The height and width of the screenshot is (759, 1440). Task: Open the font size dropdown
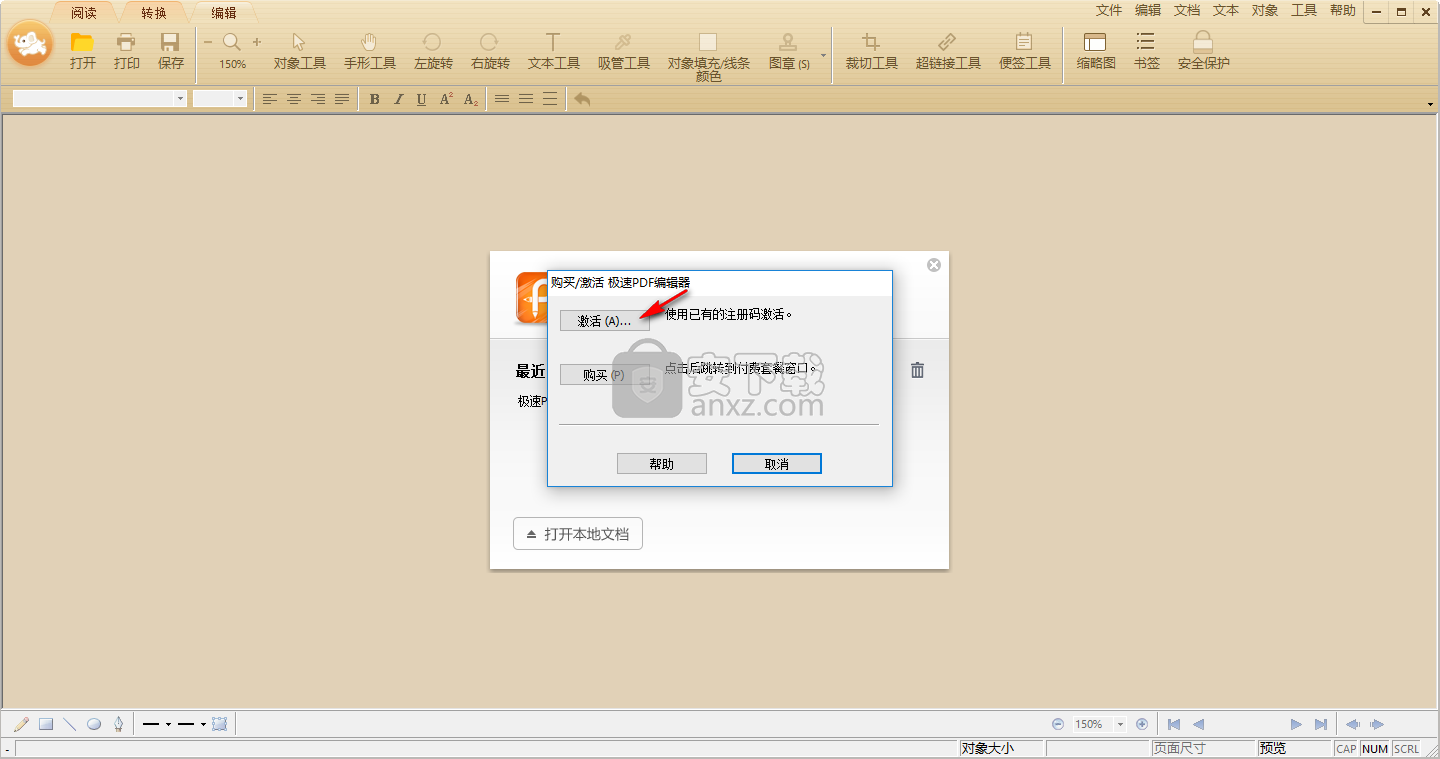coord(240,99)
